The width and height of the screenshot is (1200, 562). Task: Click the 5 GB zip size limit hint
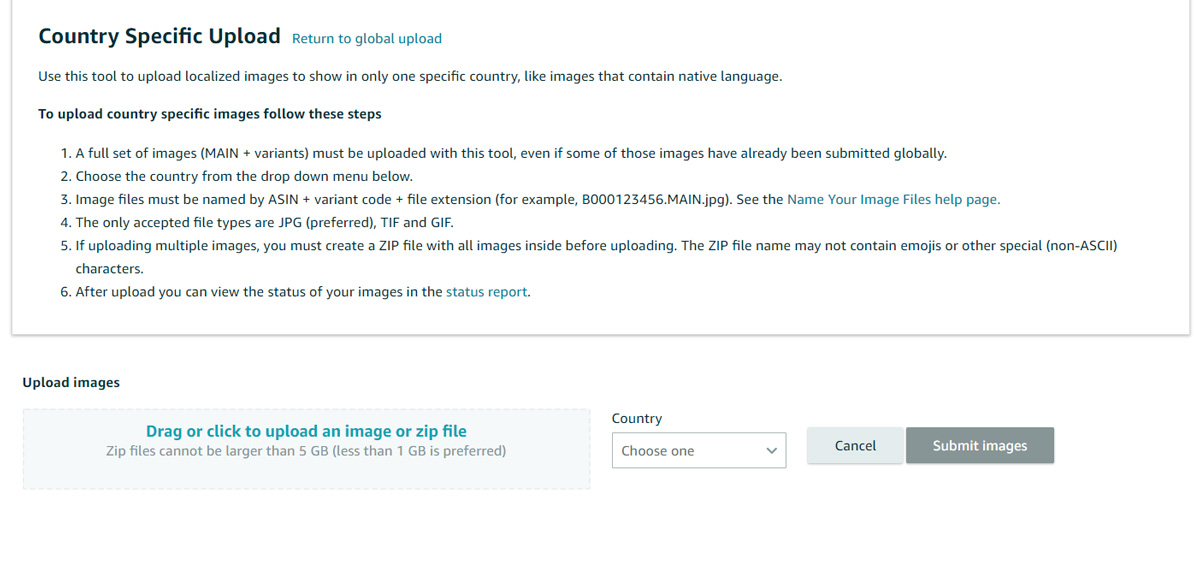click(x=306, y=451)
